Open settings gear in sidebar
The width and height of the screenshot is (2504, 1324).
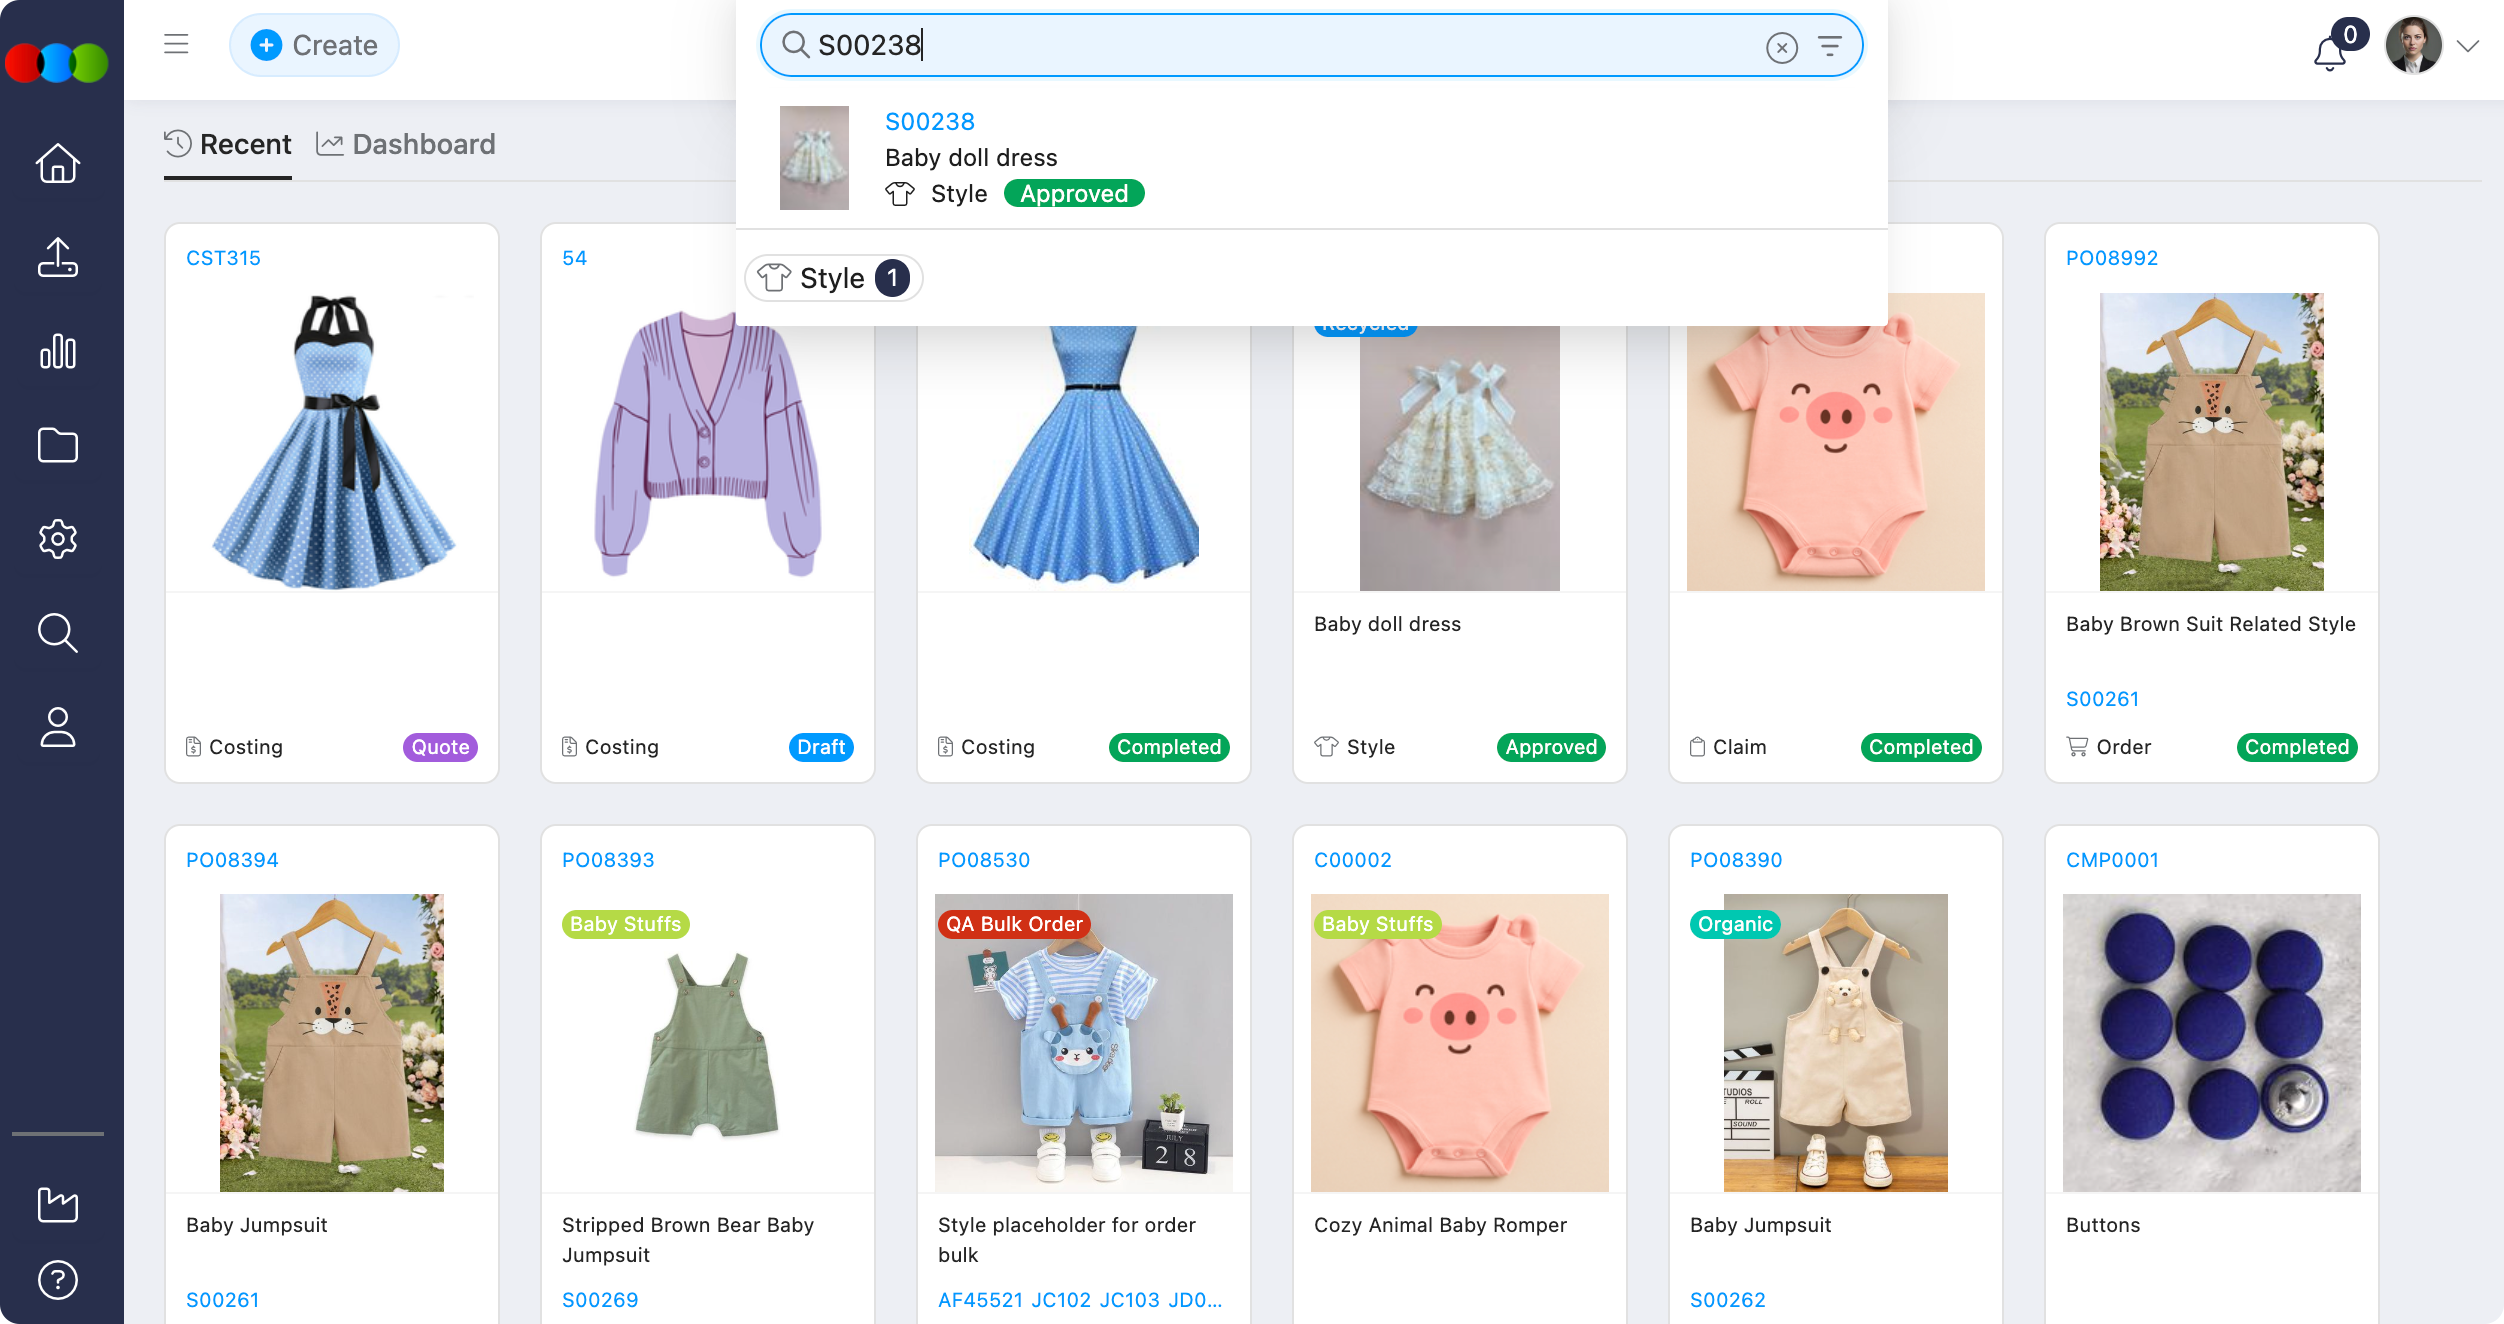click(58, 539)
